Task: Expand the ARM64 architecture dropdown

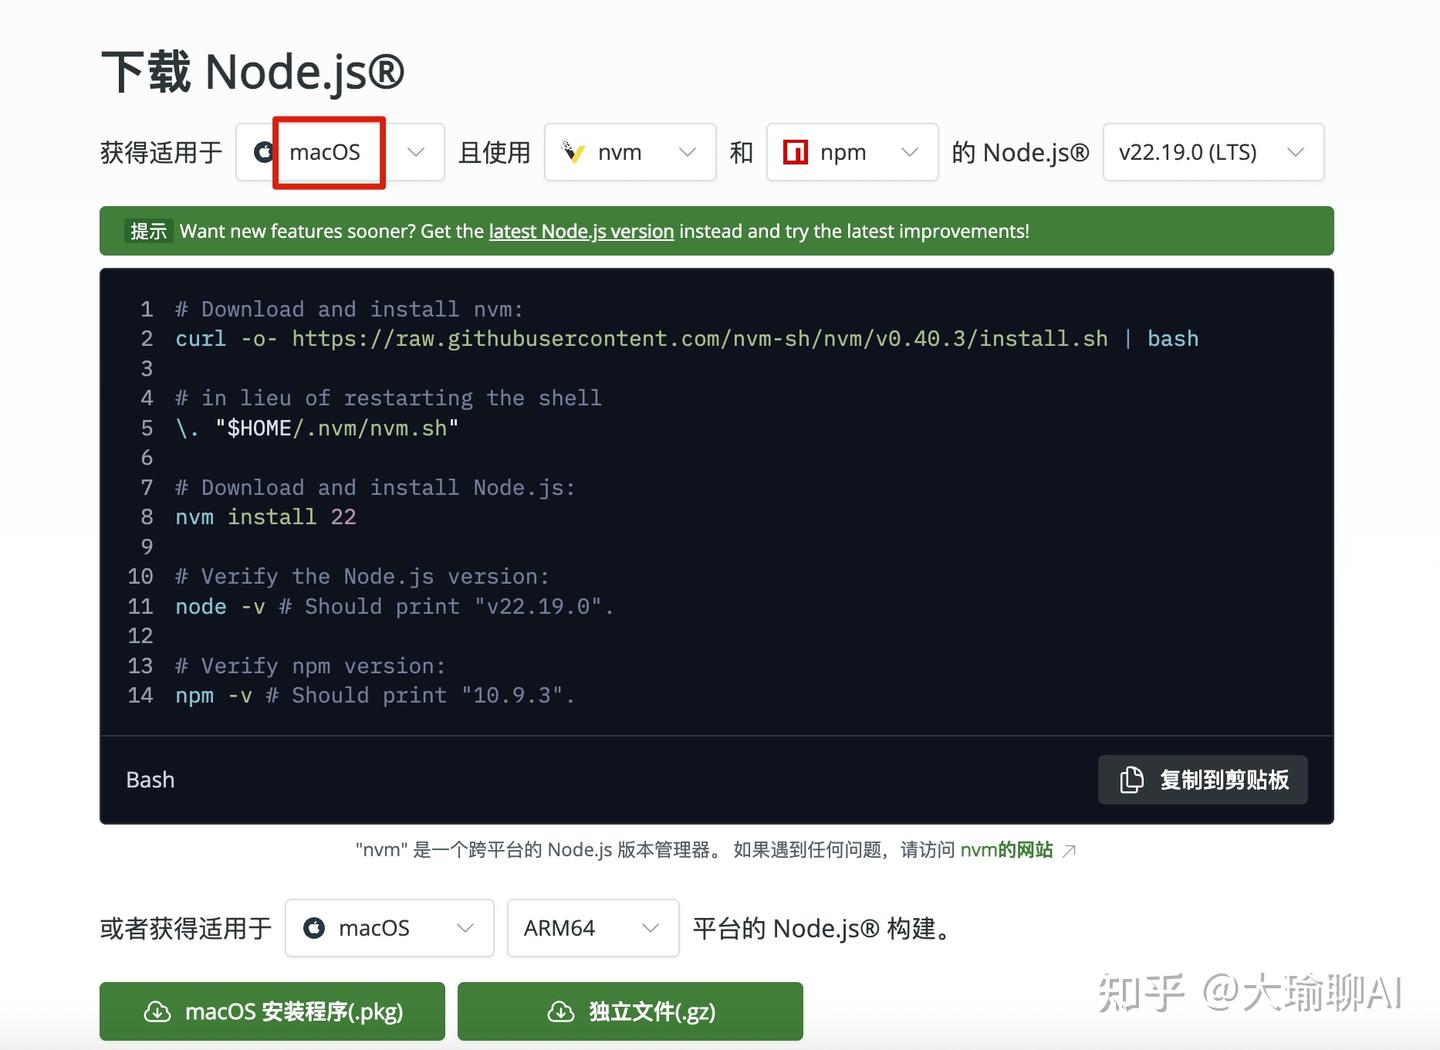Action: (650, 928)
